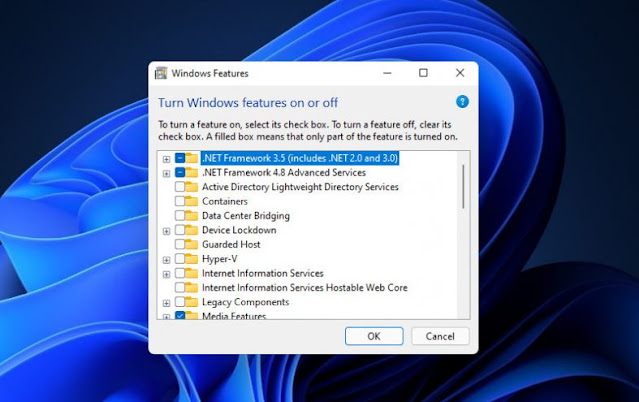Viewport: 639px width, 402px height.
Task: Click the Windows Features title bar icon
Action: (x=161, y=73)
